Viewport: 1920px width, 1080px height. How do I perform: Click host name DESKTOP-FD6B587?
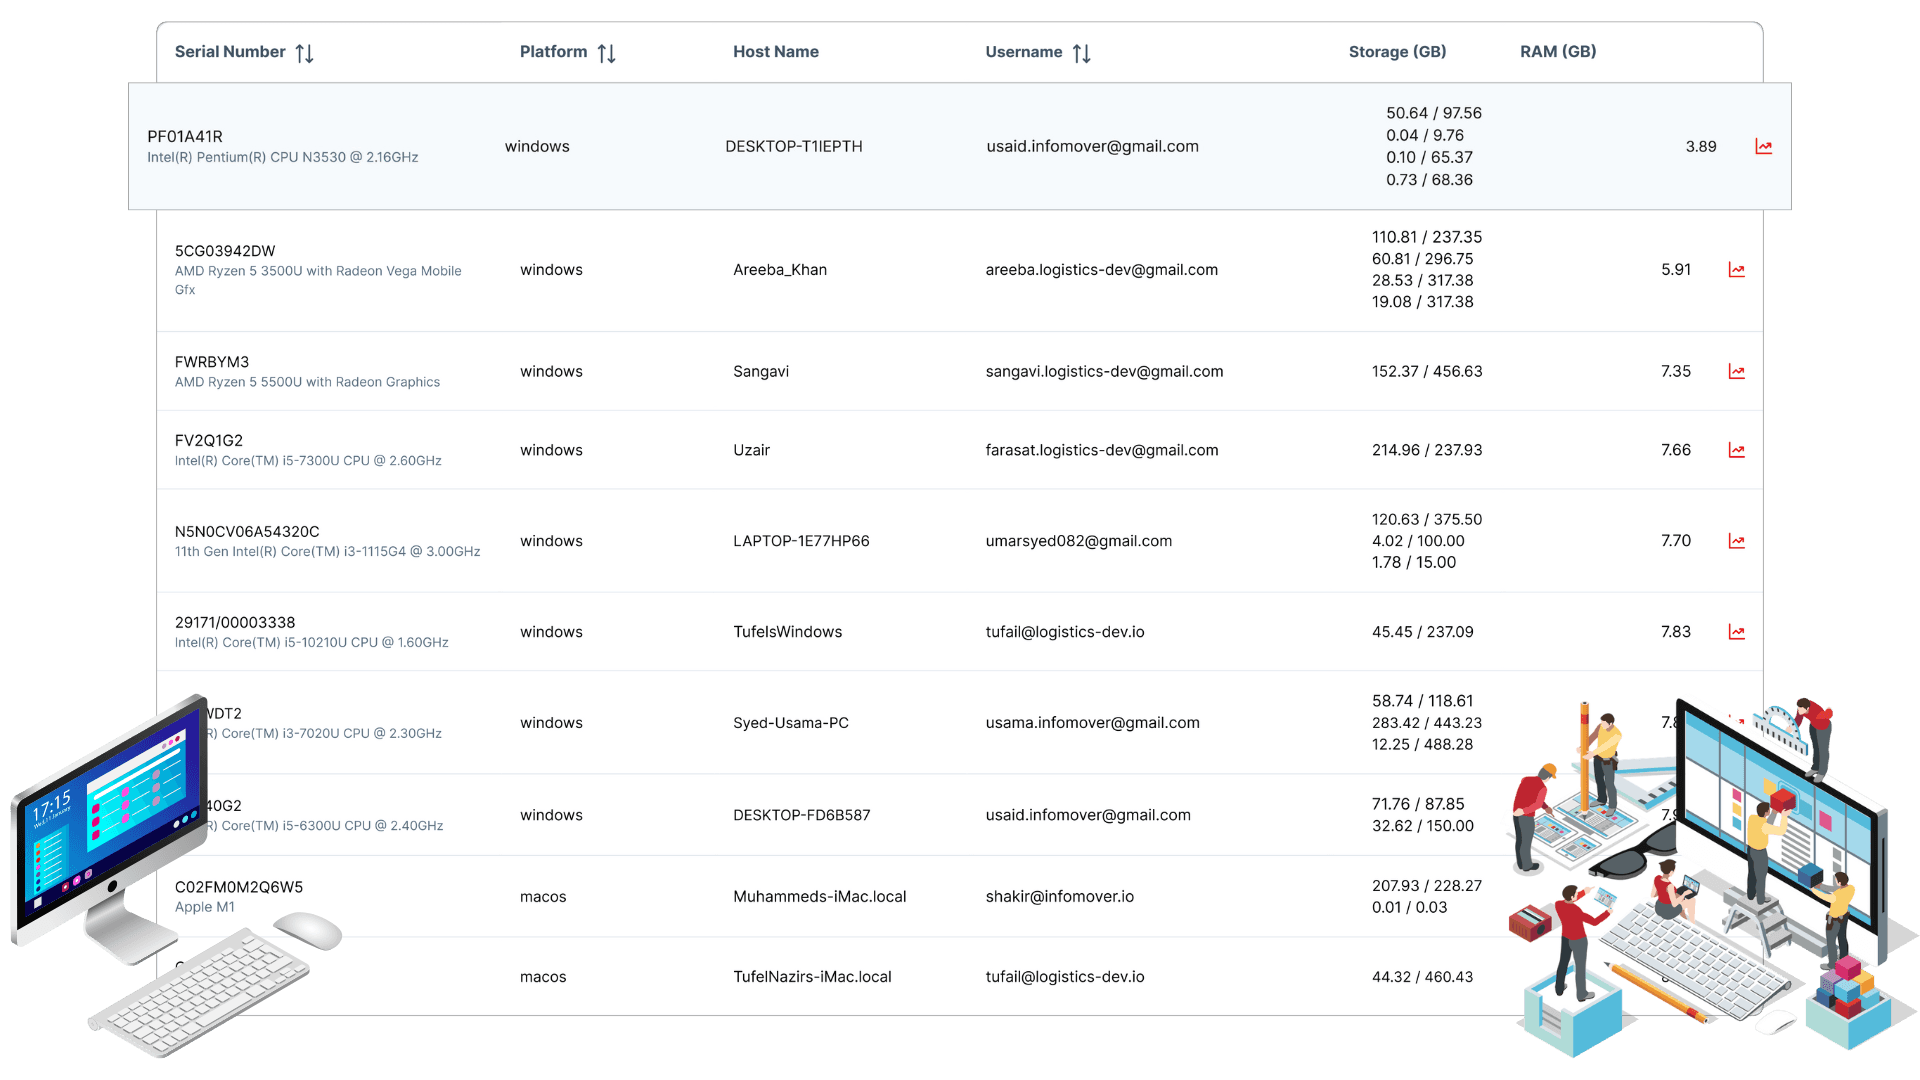(x=802, y=815)
